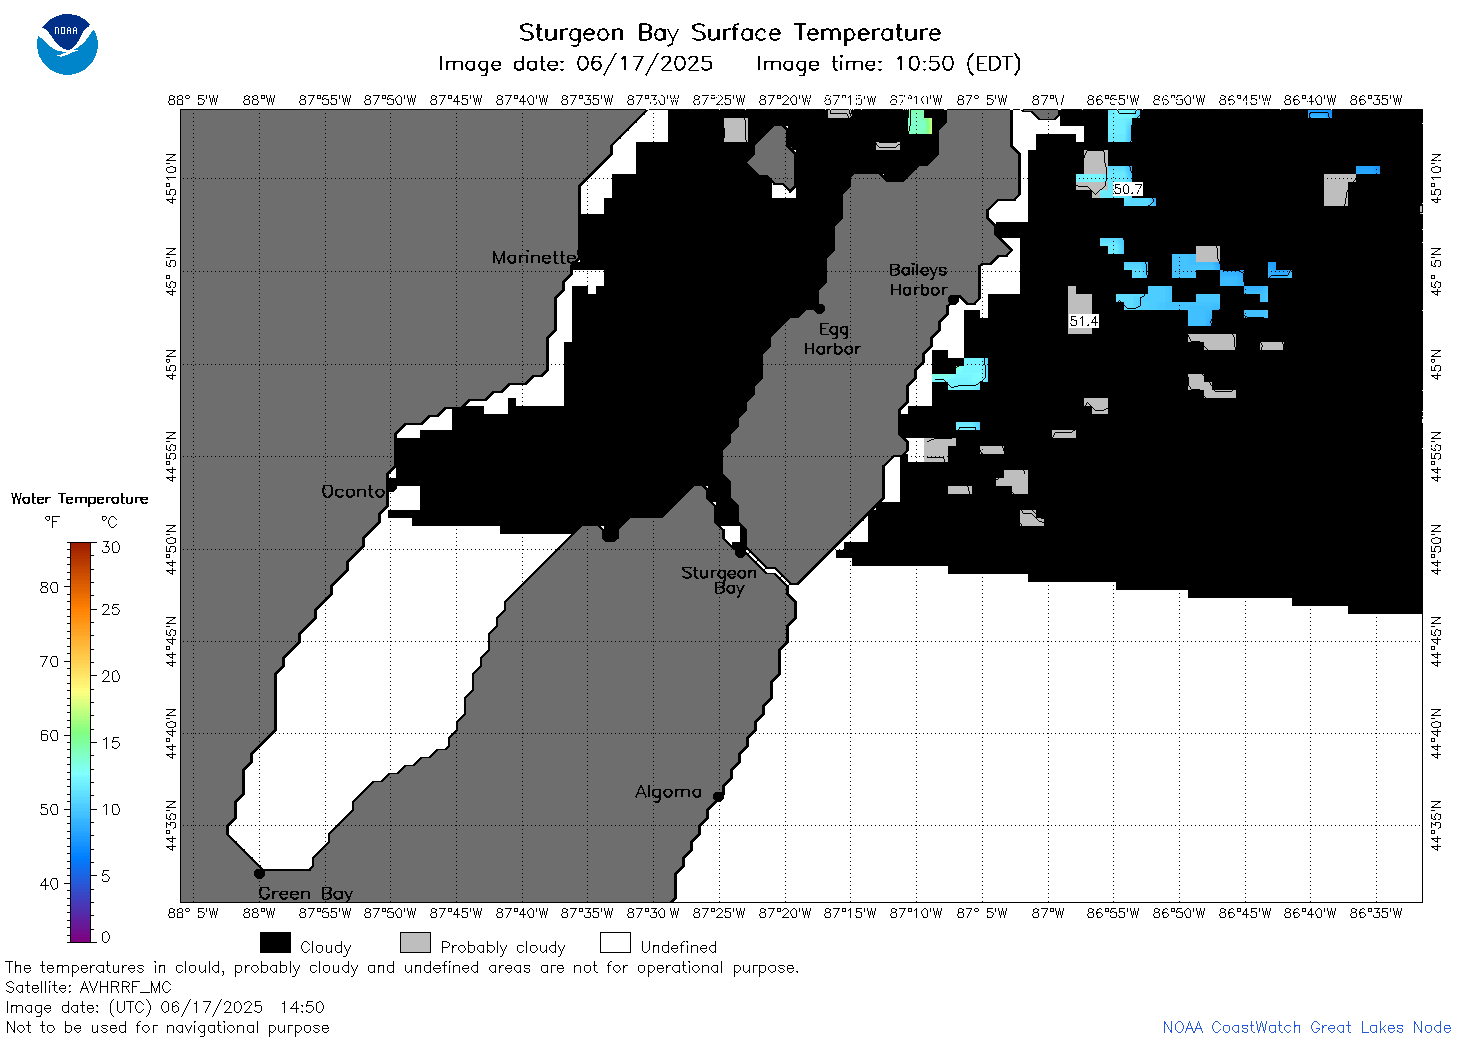Click the Green Bay location dot
Image resolution: width=1462 pixels, height=1043 pixels.
tap(259, 873)
